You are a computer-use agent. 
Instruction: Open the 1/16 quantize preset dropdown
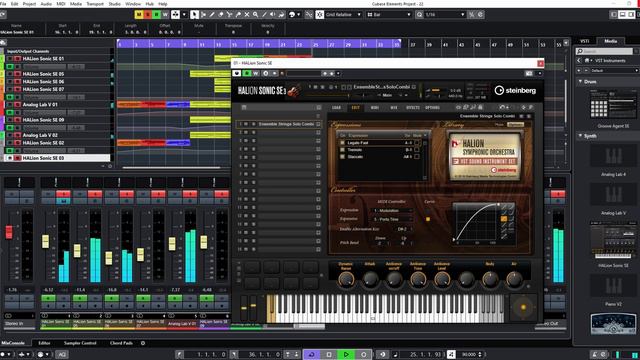coord(445,15)
